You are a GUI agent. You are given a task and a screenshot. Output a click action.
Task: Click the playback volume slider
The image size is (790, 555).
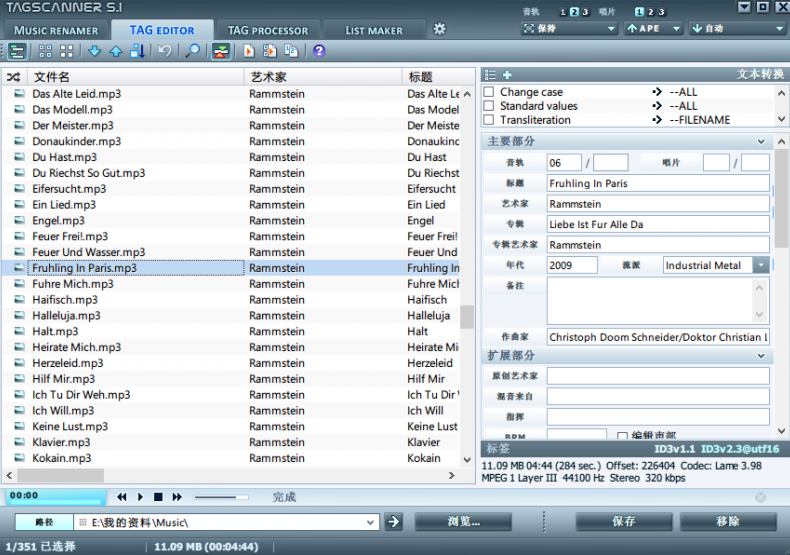click(x=221, y=497)
